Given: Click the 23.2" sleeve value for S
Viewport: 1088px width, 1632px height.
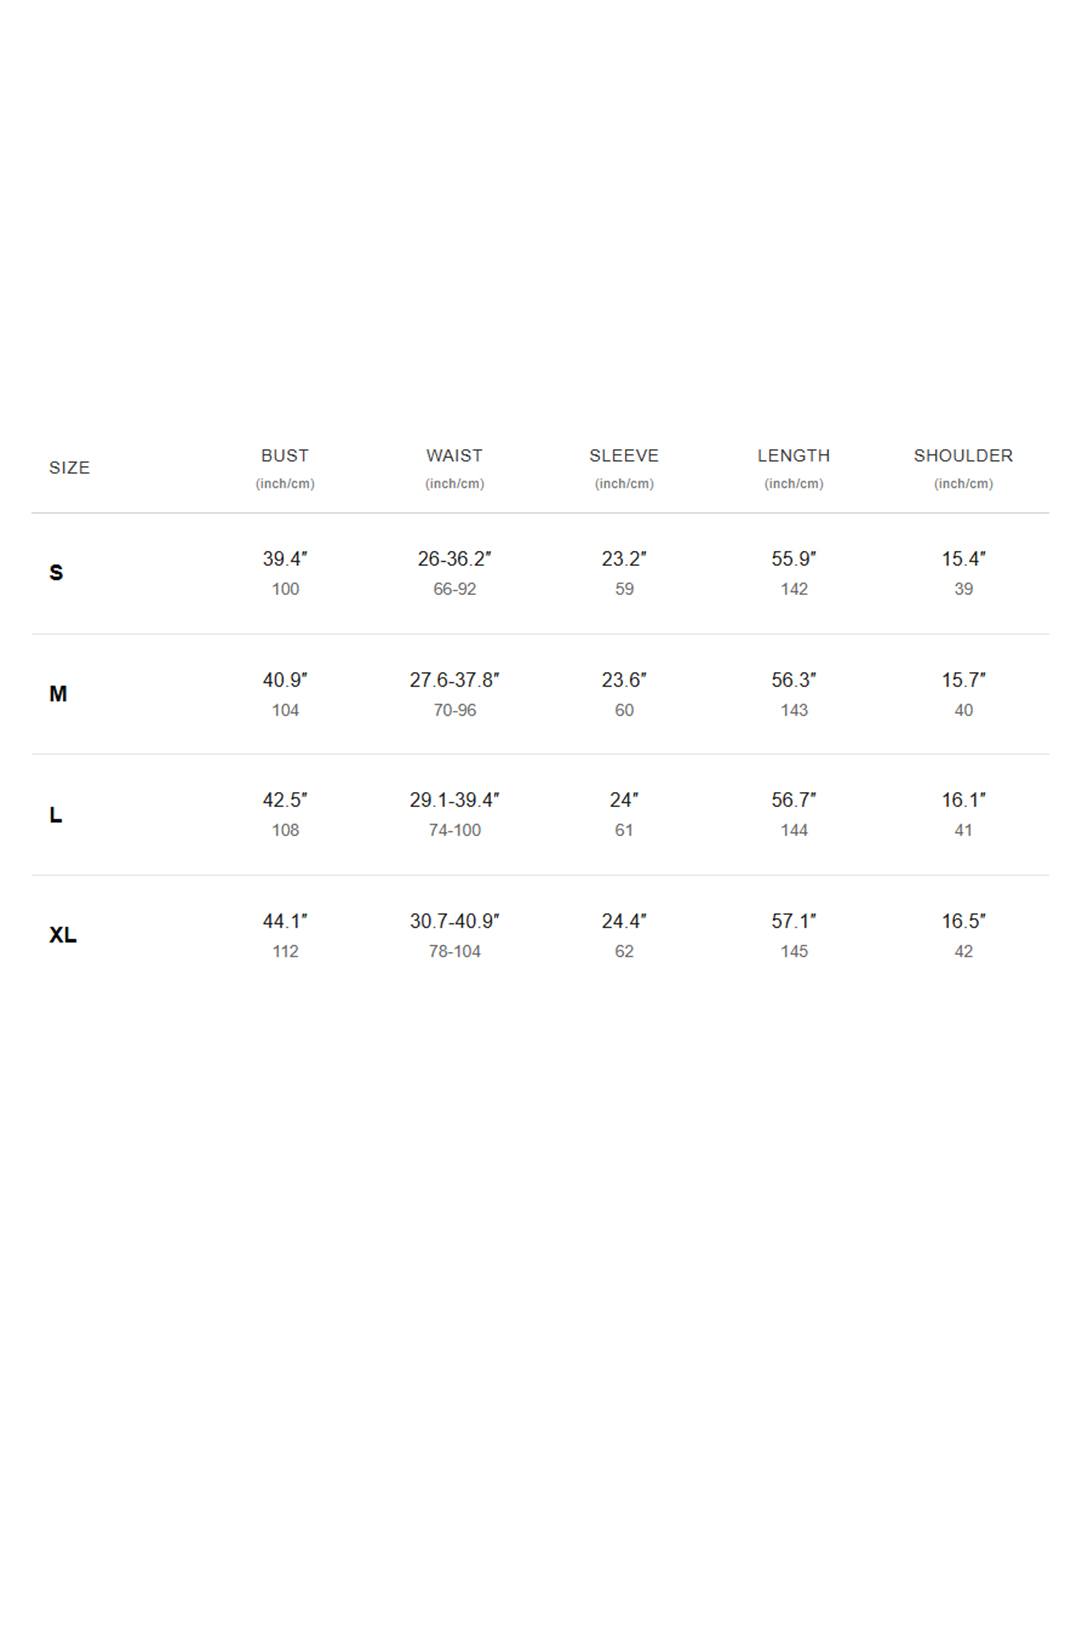Looking at the screenshot, I should point(624,559).
